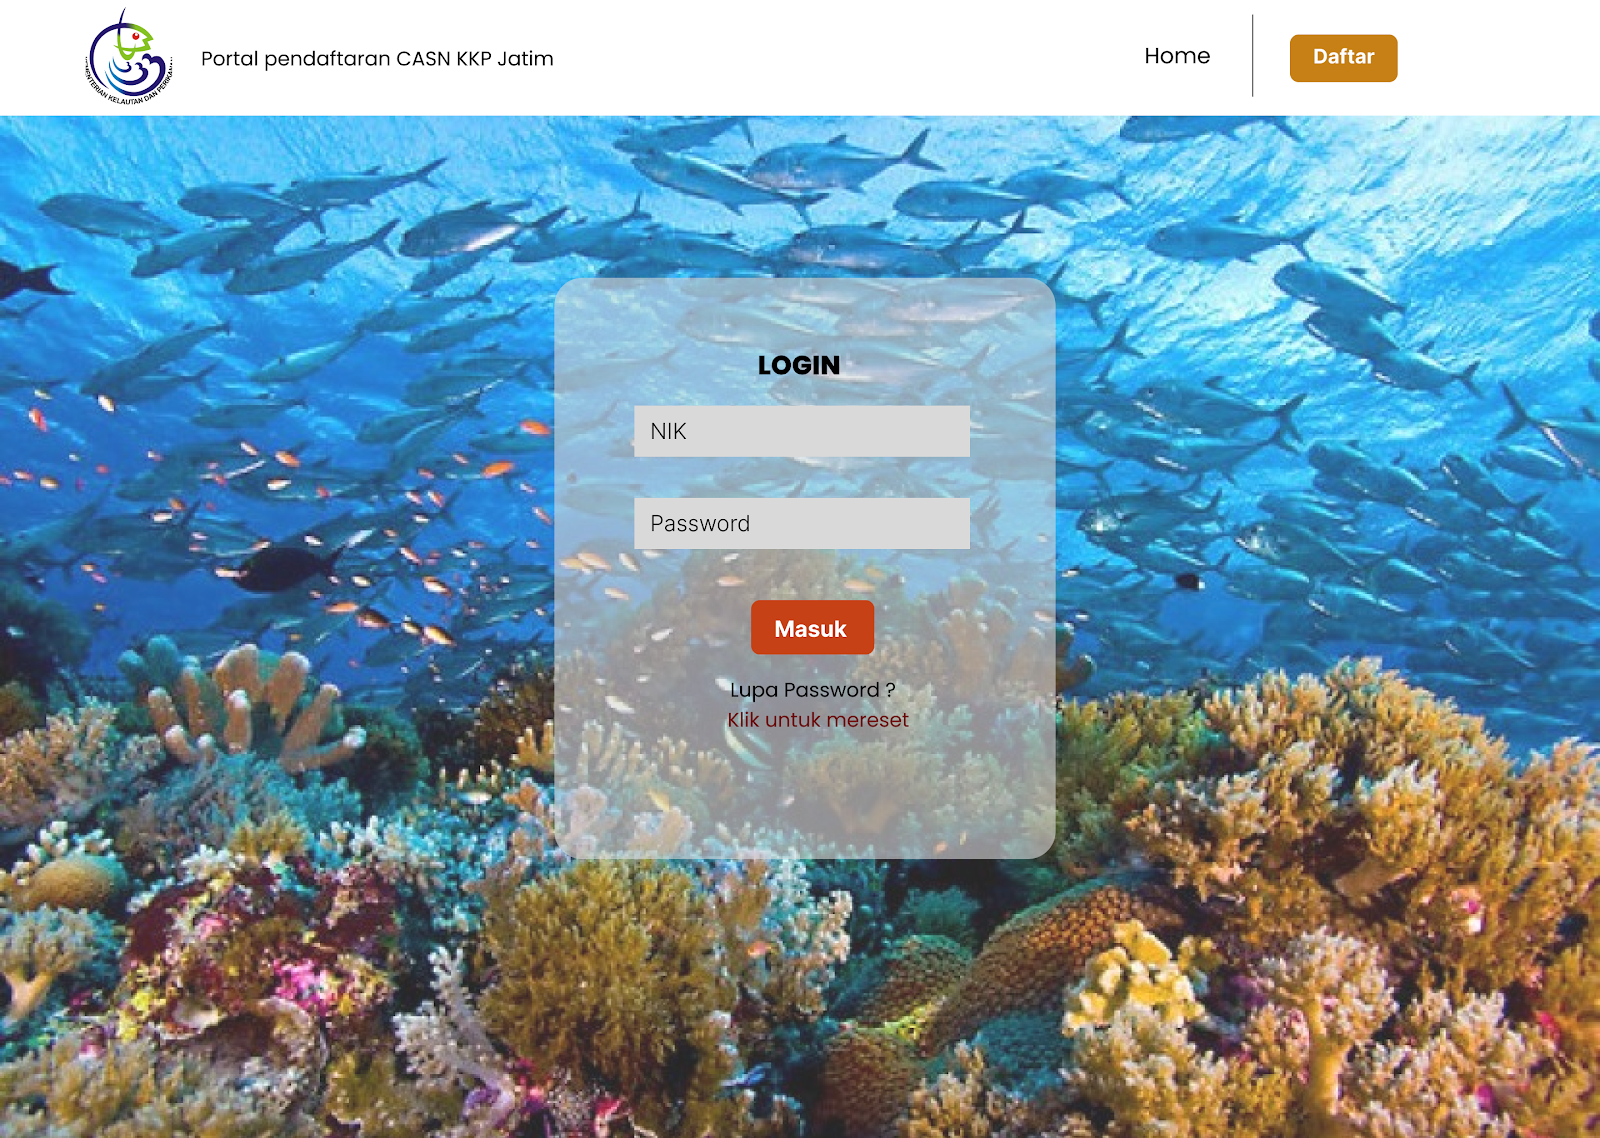This screenshot has height=1138, width=1600.
Task: Focus the Password input field
Action: point(802,523)
